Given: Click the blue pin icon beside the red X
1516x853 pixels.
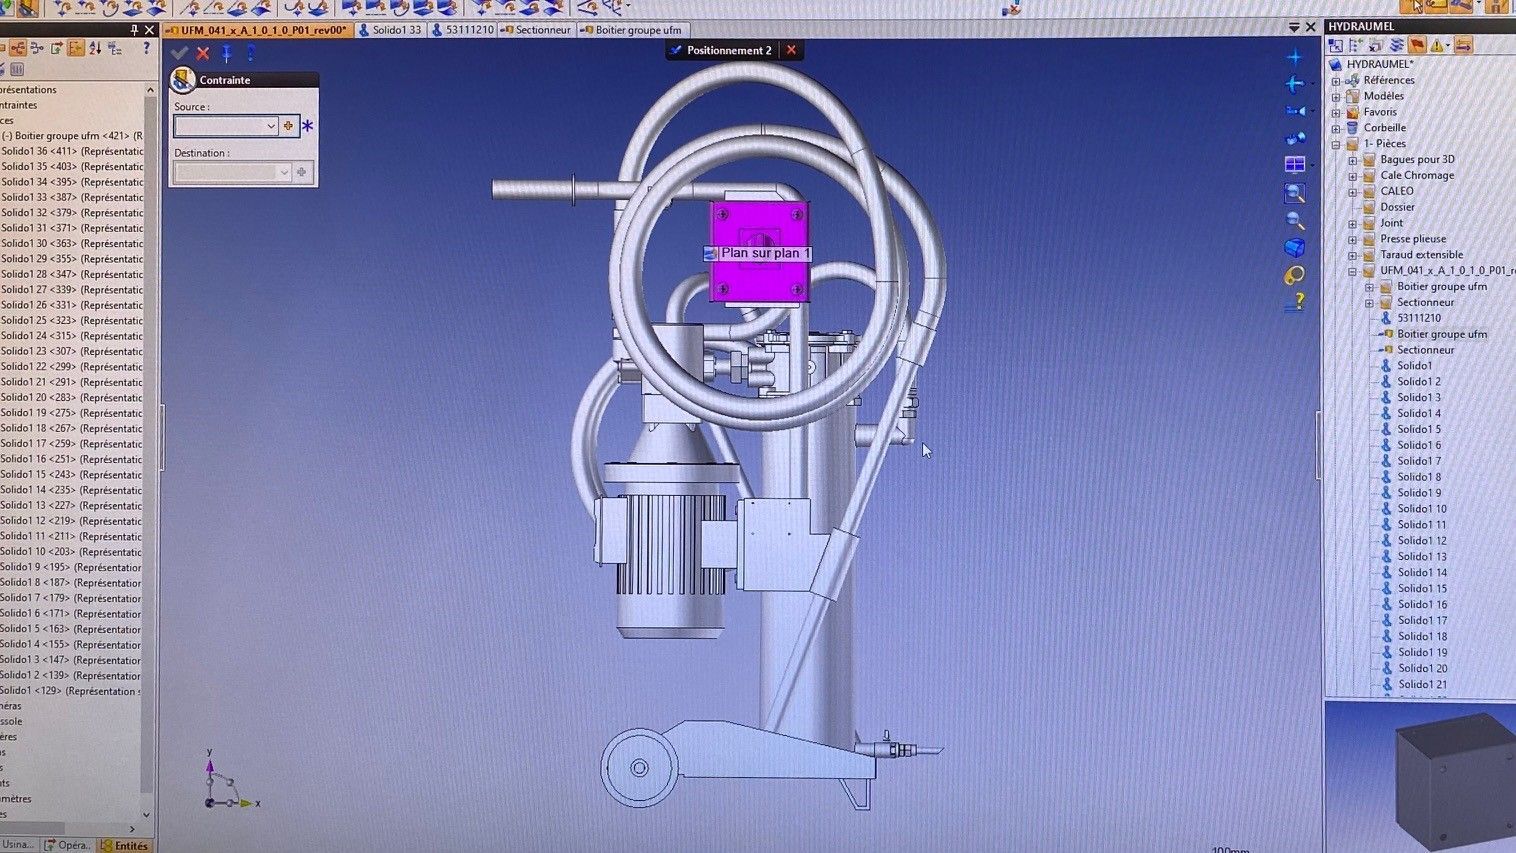Looking at the screenshot, I should [x=227, y=53].
